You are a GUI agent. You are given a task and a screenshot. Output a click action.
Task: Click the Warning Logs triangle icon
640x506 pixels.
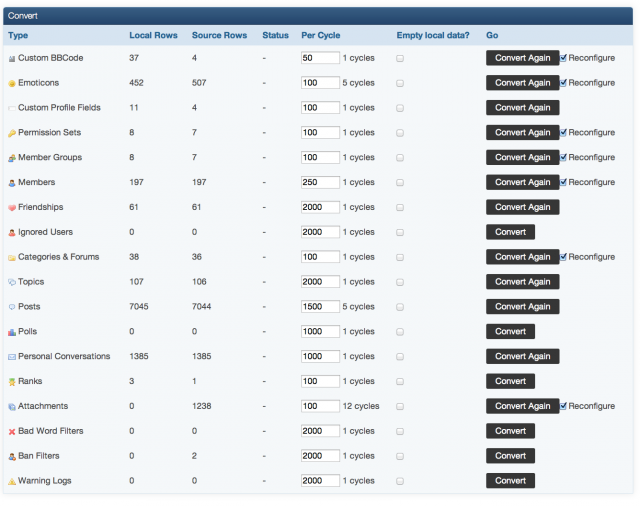[12, 482]
